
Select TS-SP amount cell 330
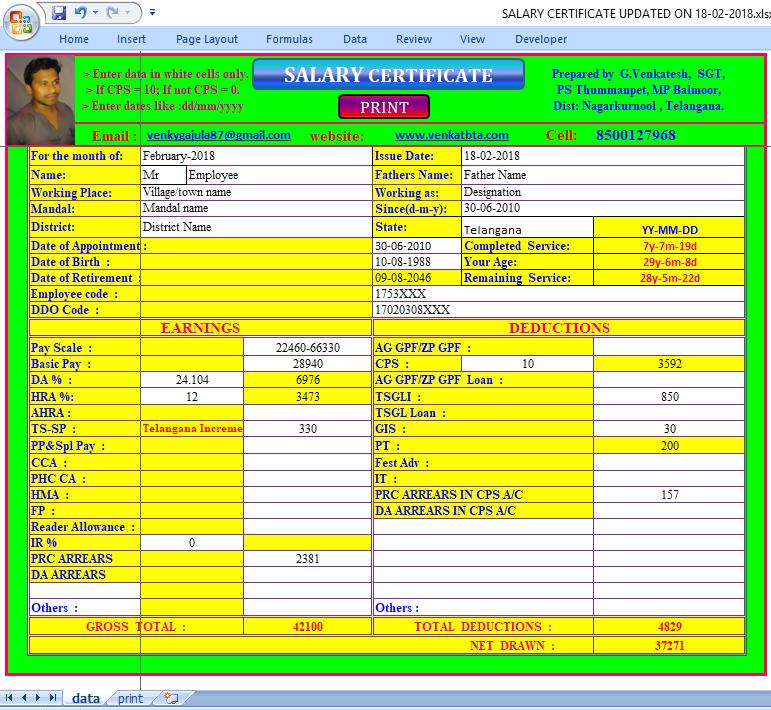[307, 429]
